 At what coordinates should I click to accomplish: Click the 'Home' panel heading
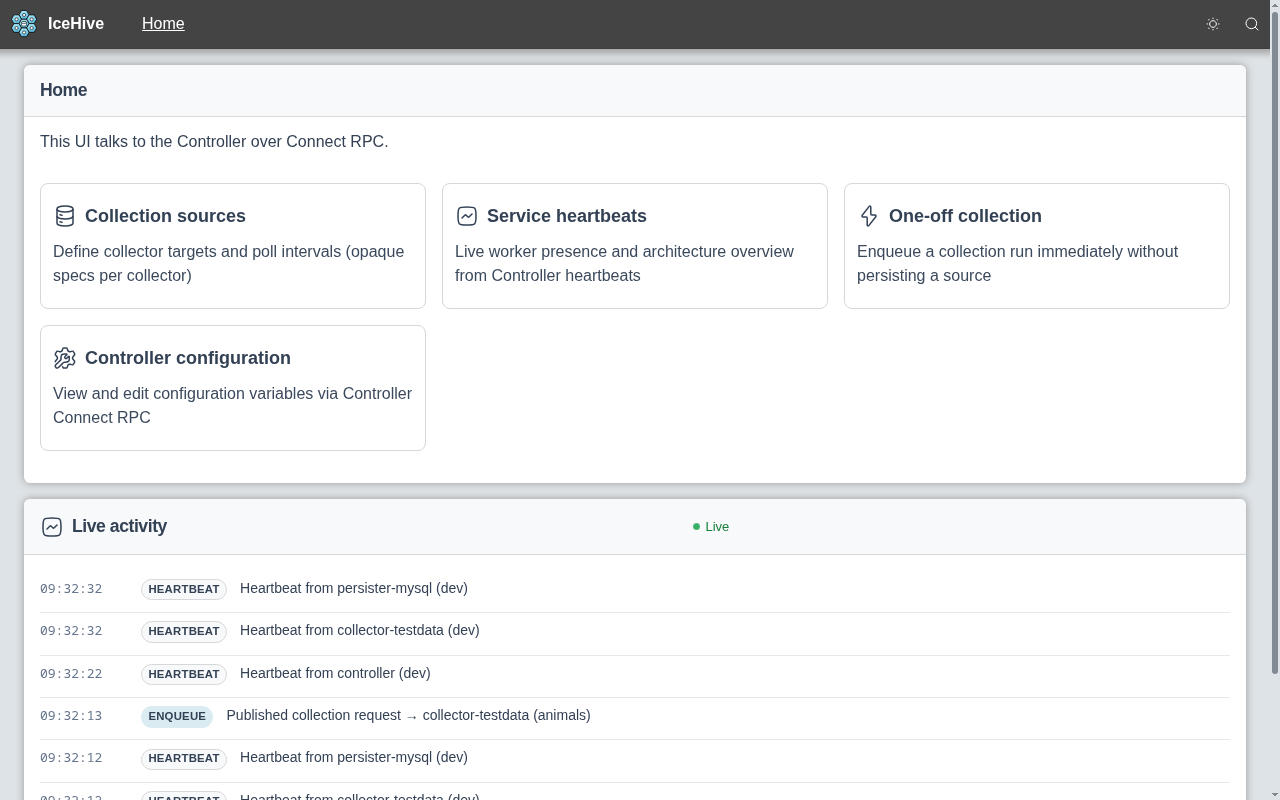[x=64, y=90]
